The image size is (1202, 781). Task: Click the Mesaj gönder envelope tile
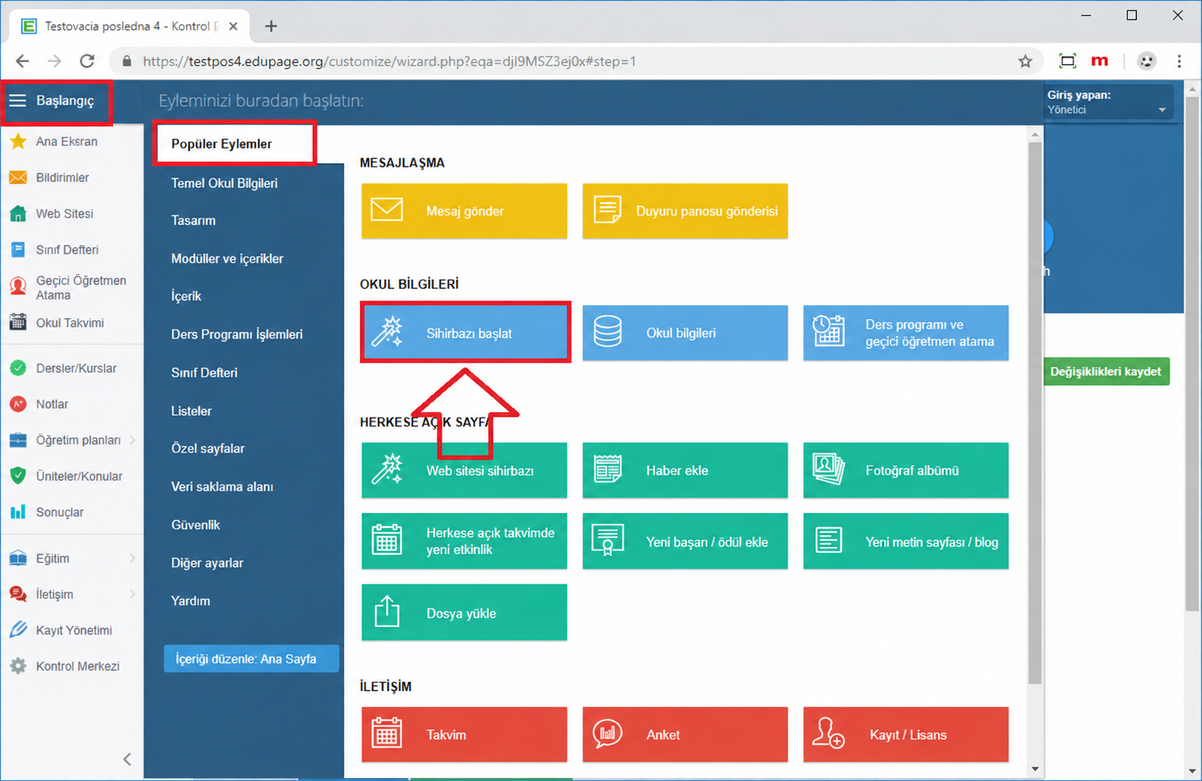[464, 211]
